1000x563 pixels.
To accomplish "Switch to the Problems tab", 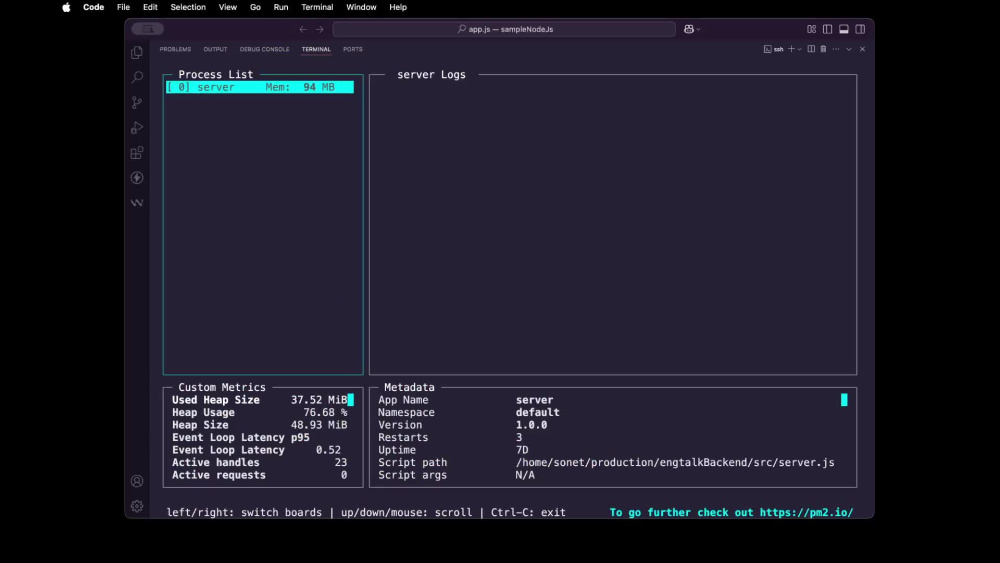I will tap(175, 49).
